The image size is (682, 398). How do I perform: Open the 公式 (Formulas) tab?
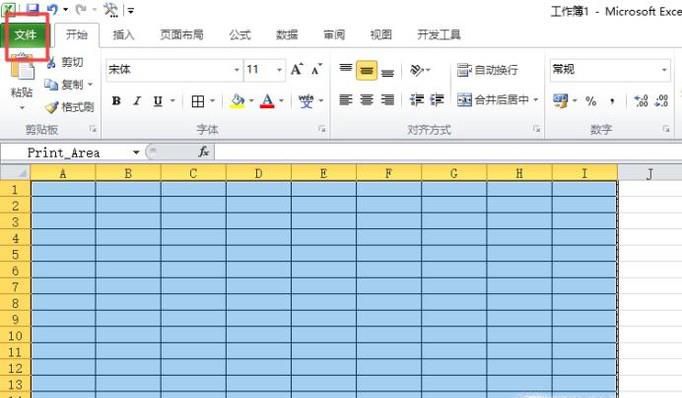click(240, 35)
